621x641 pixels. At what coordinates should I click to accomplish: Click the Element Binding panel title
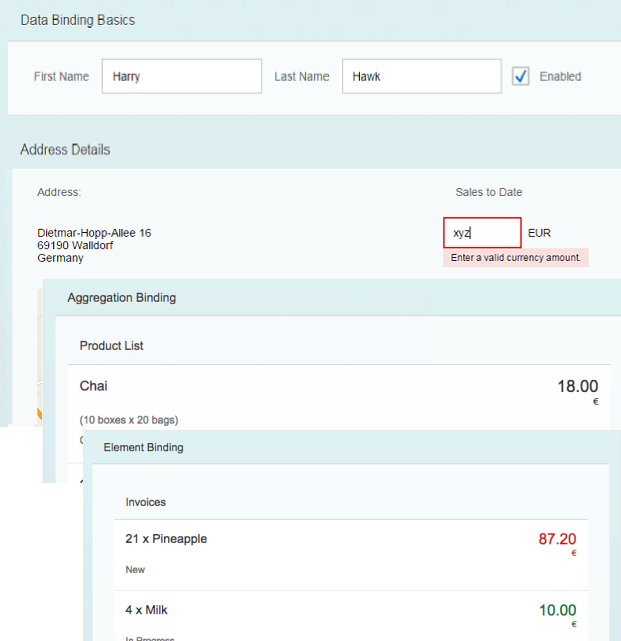[144, 447]
